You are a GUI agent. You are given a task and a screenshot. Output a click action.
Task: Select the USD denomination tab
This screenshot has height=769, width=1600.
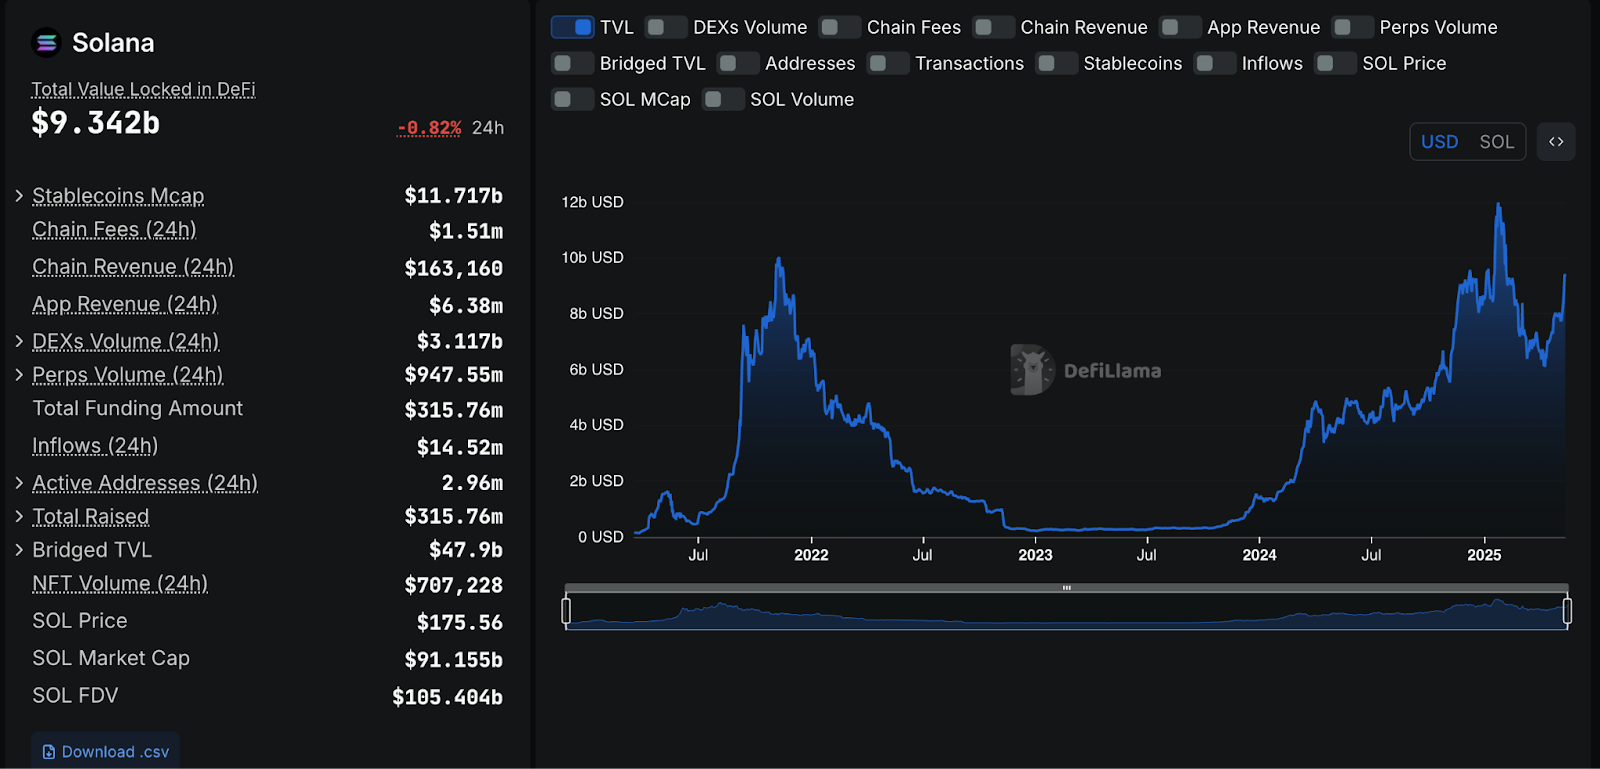tap(1439, 142)
